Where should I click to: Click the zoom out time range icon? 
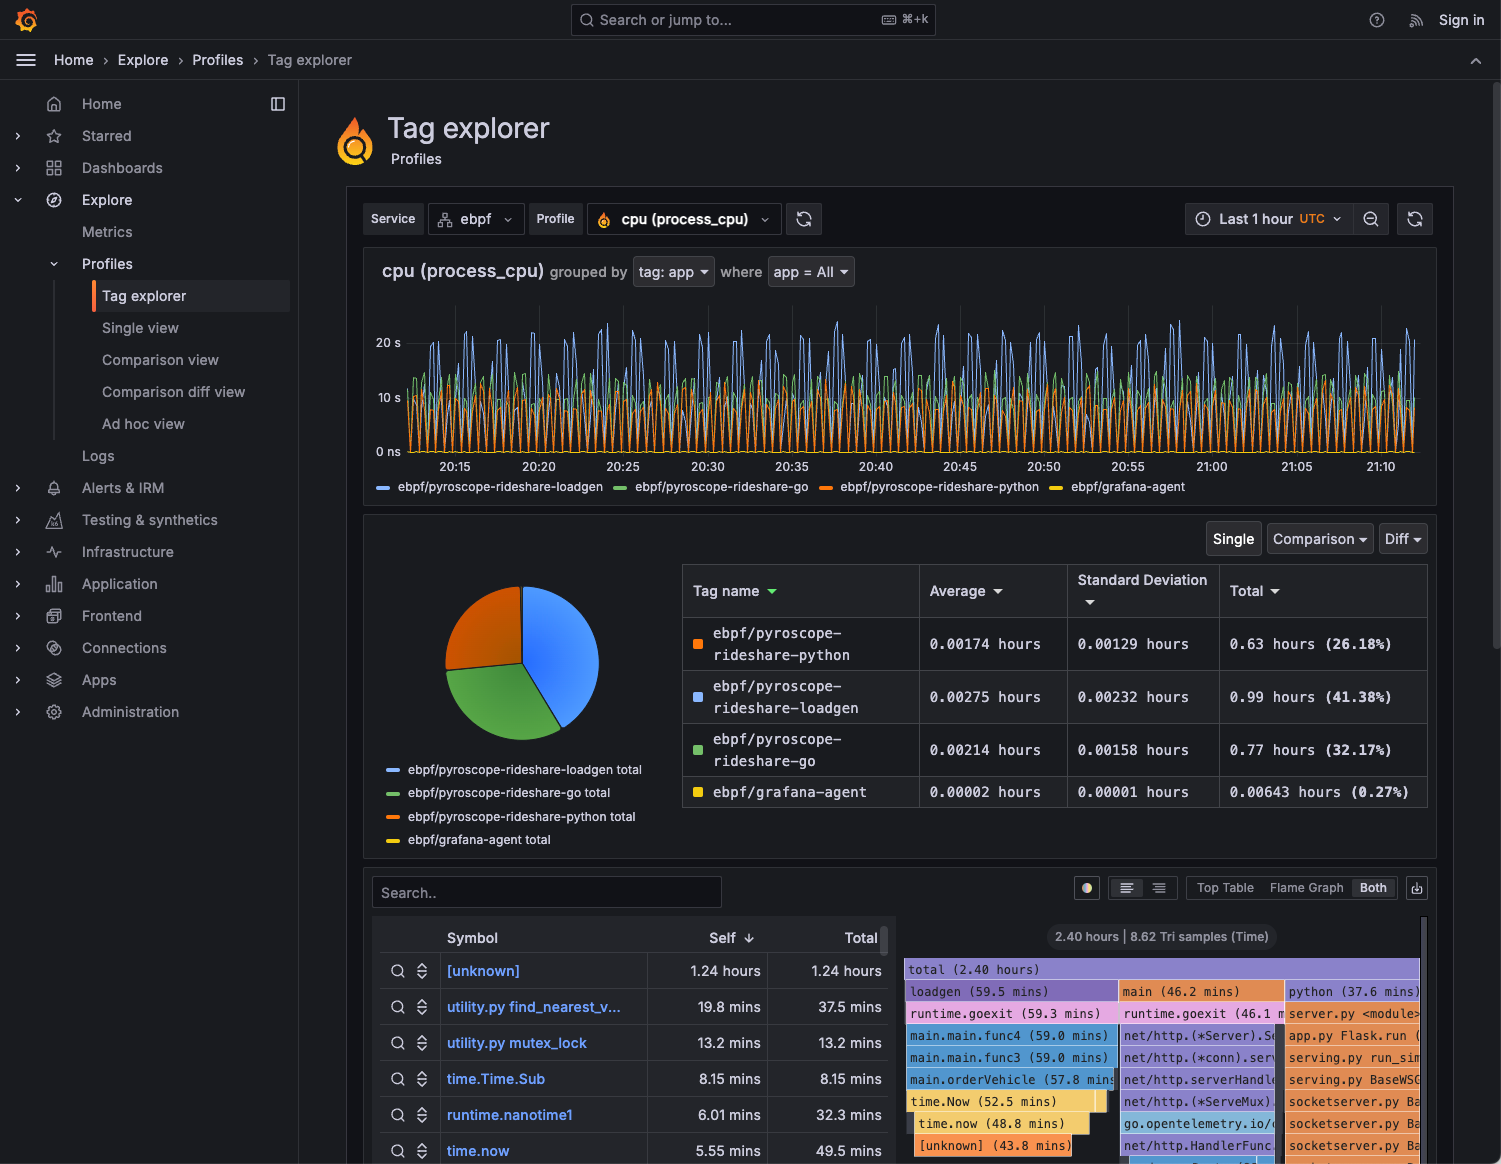point(1371,219)
